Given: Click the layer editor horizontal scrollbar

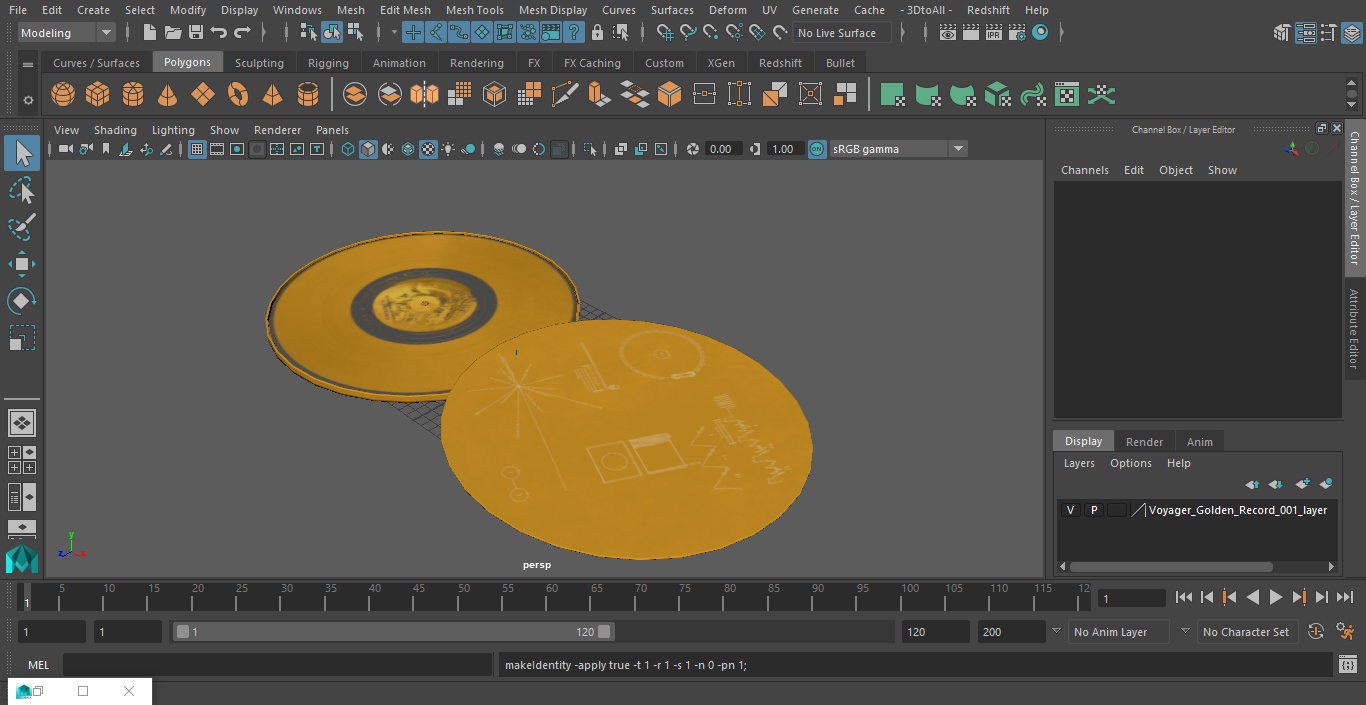Looking at the screenshot, I should 1170,566.
